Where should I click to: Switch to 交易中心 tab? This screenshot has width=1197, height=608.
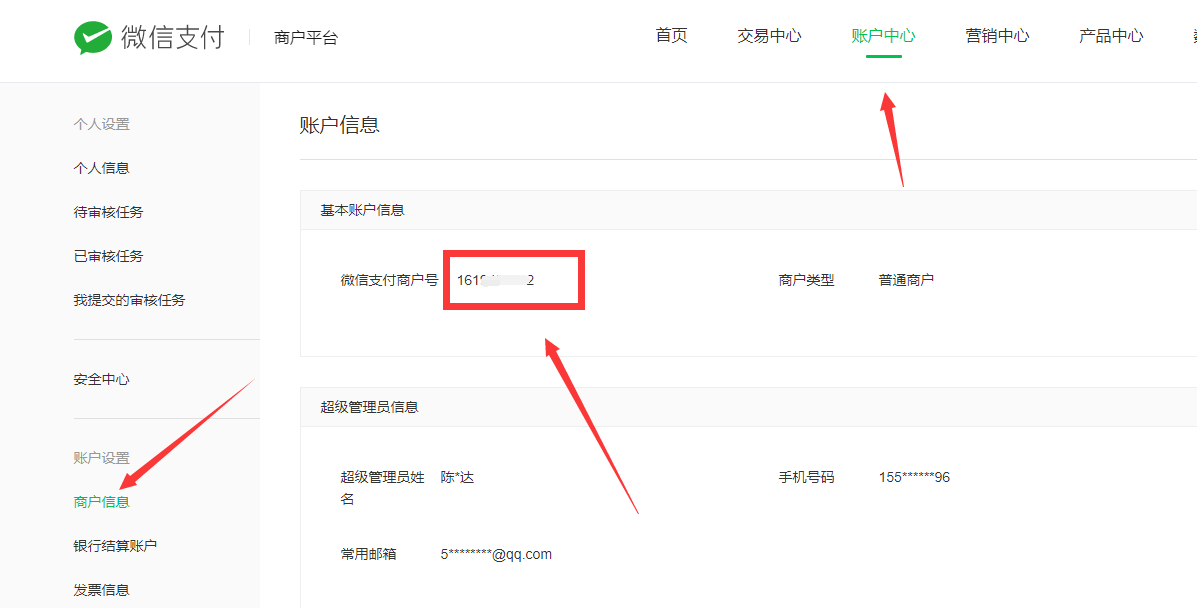[x=769, y=36]
